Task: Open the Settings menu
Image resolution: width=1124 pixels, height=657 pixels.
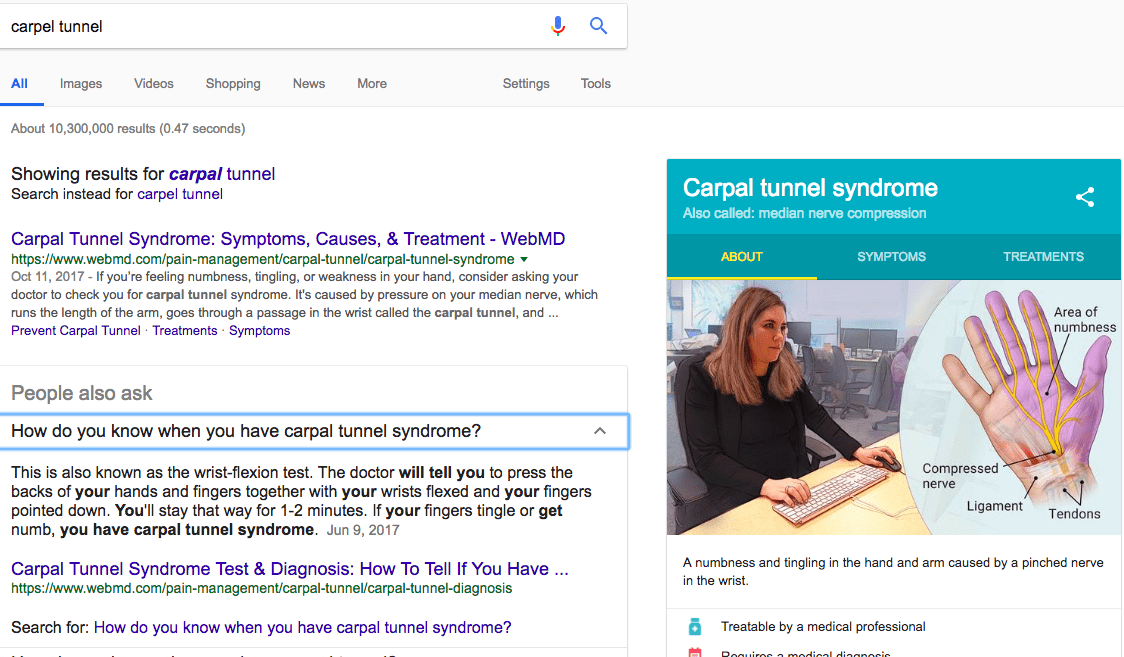Action: [526, 84]
